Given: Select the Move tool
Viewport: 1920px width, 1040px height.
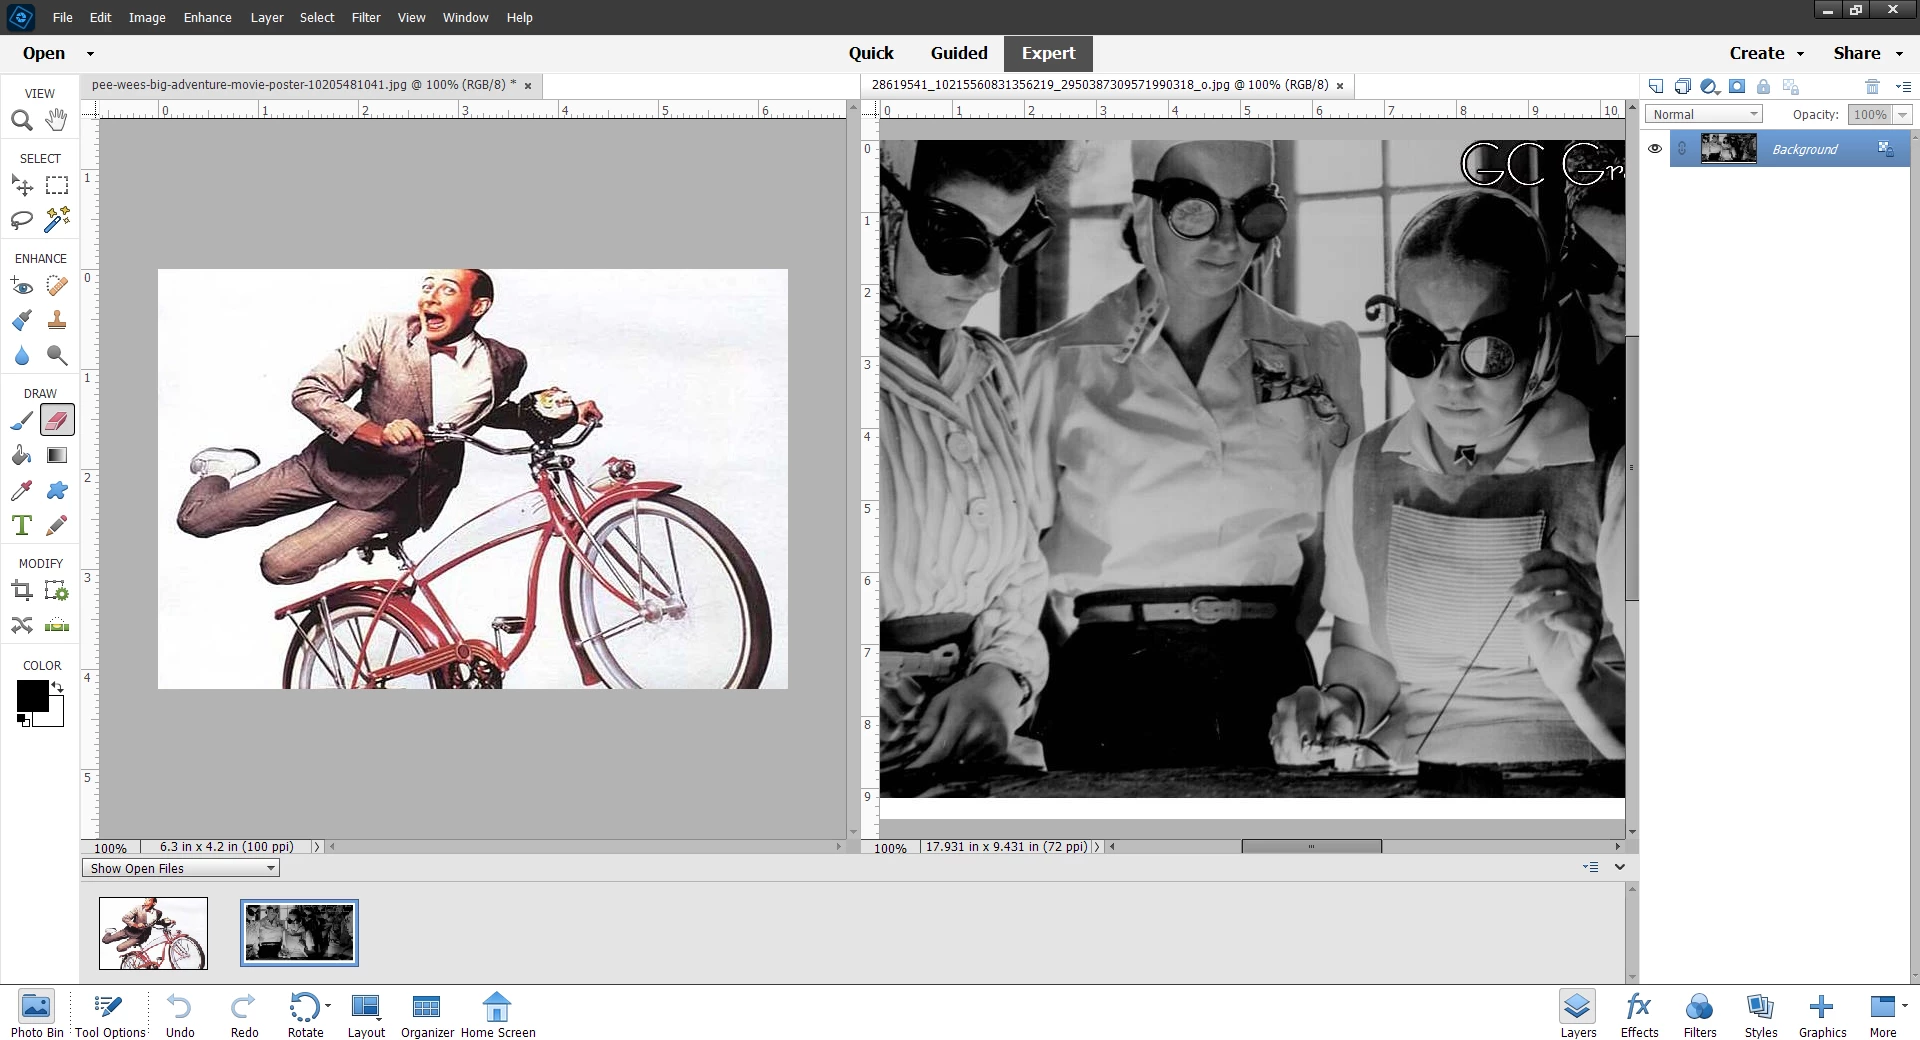Looking at the screenshot, I should (21, 186).
